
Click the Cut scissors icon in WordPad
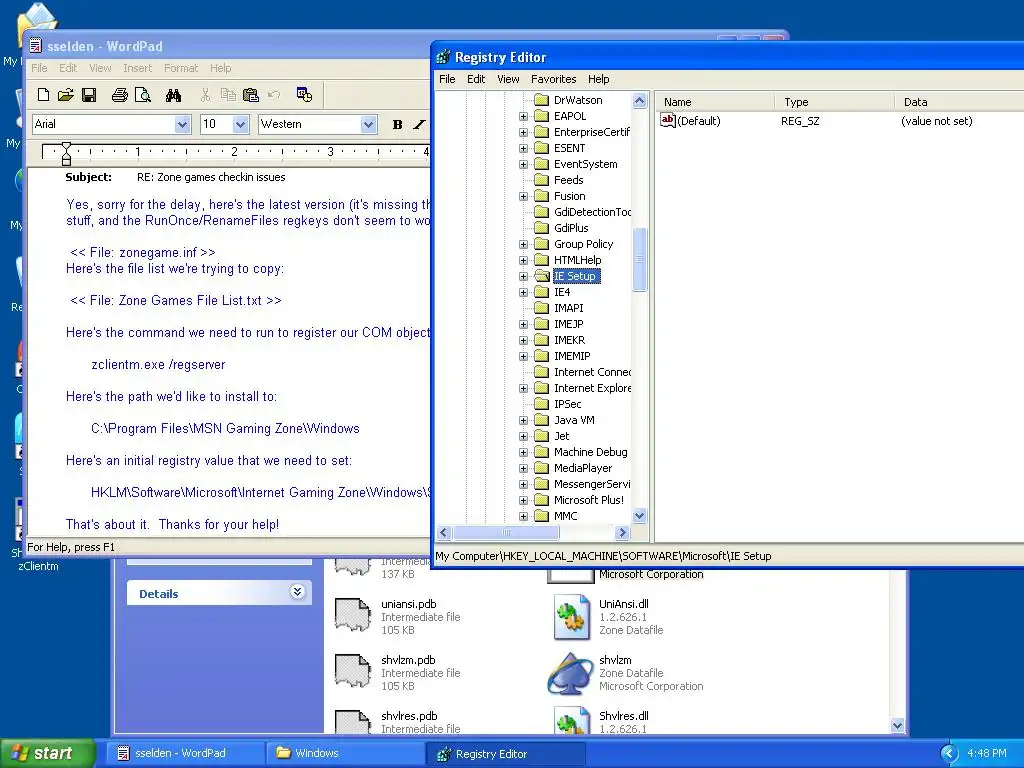click(x=205, y=95)
